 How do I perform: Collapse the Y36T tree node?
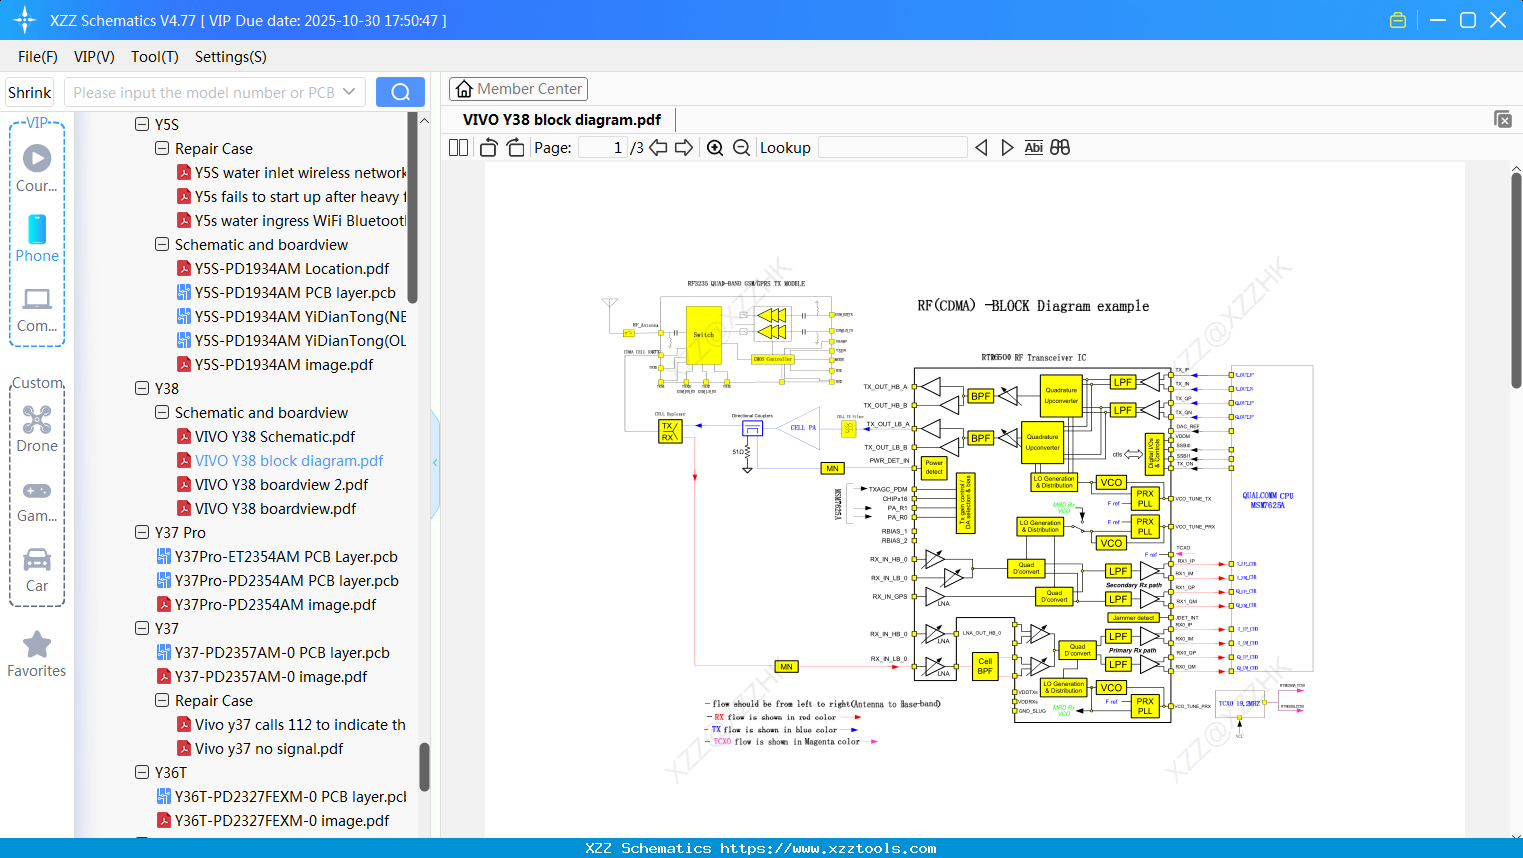[142, 772]
